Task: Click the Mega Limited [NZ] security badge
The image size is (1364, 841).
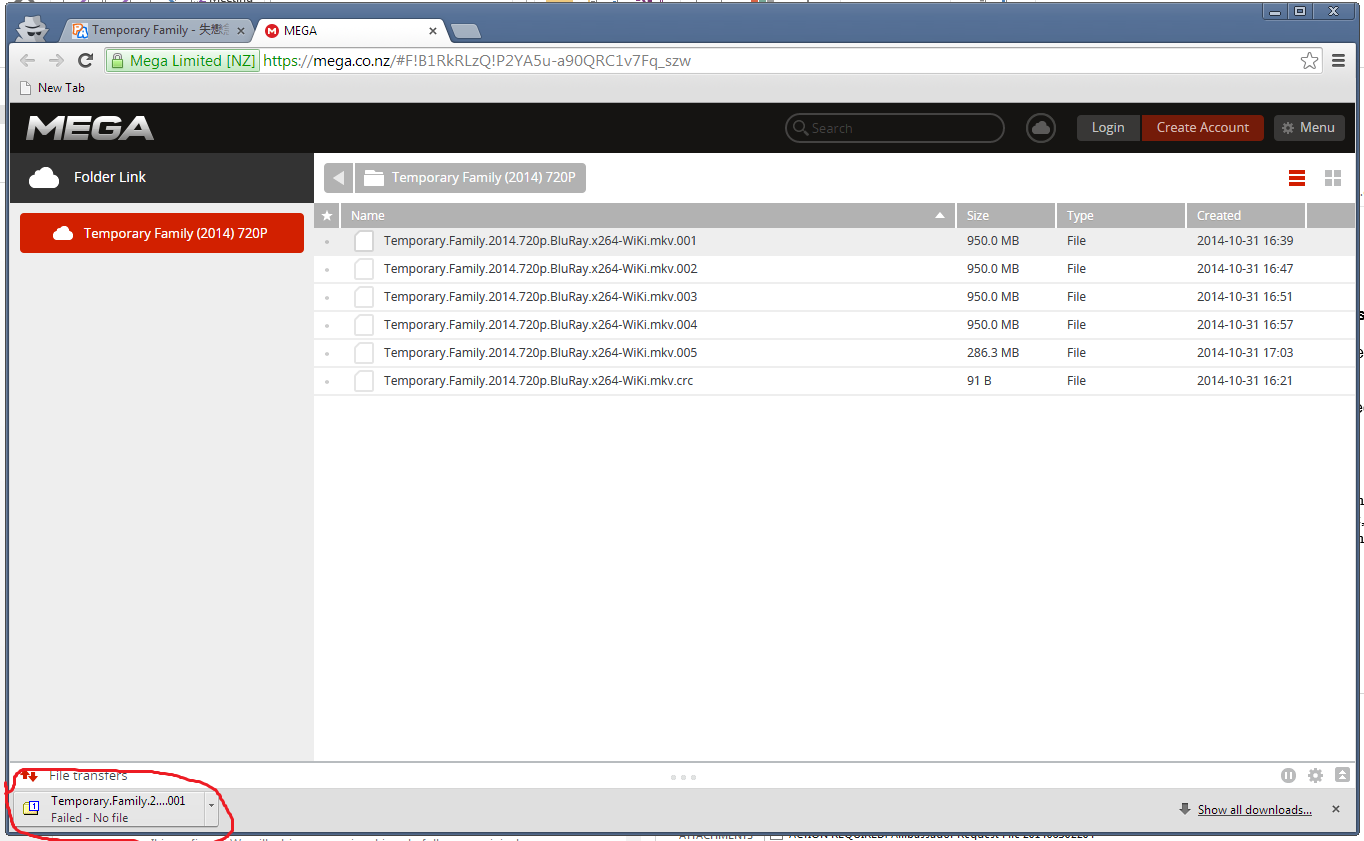Action: click(182, 61)
